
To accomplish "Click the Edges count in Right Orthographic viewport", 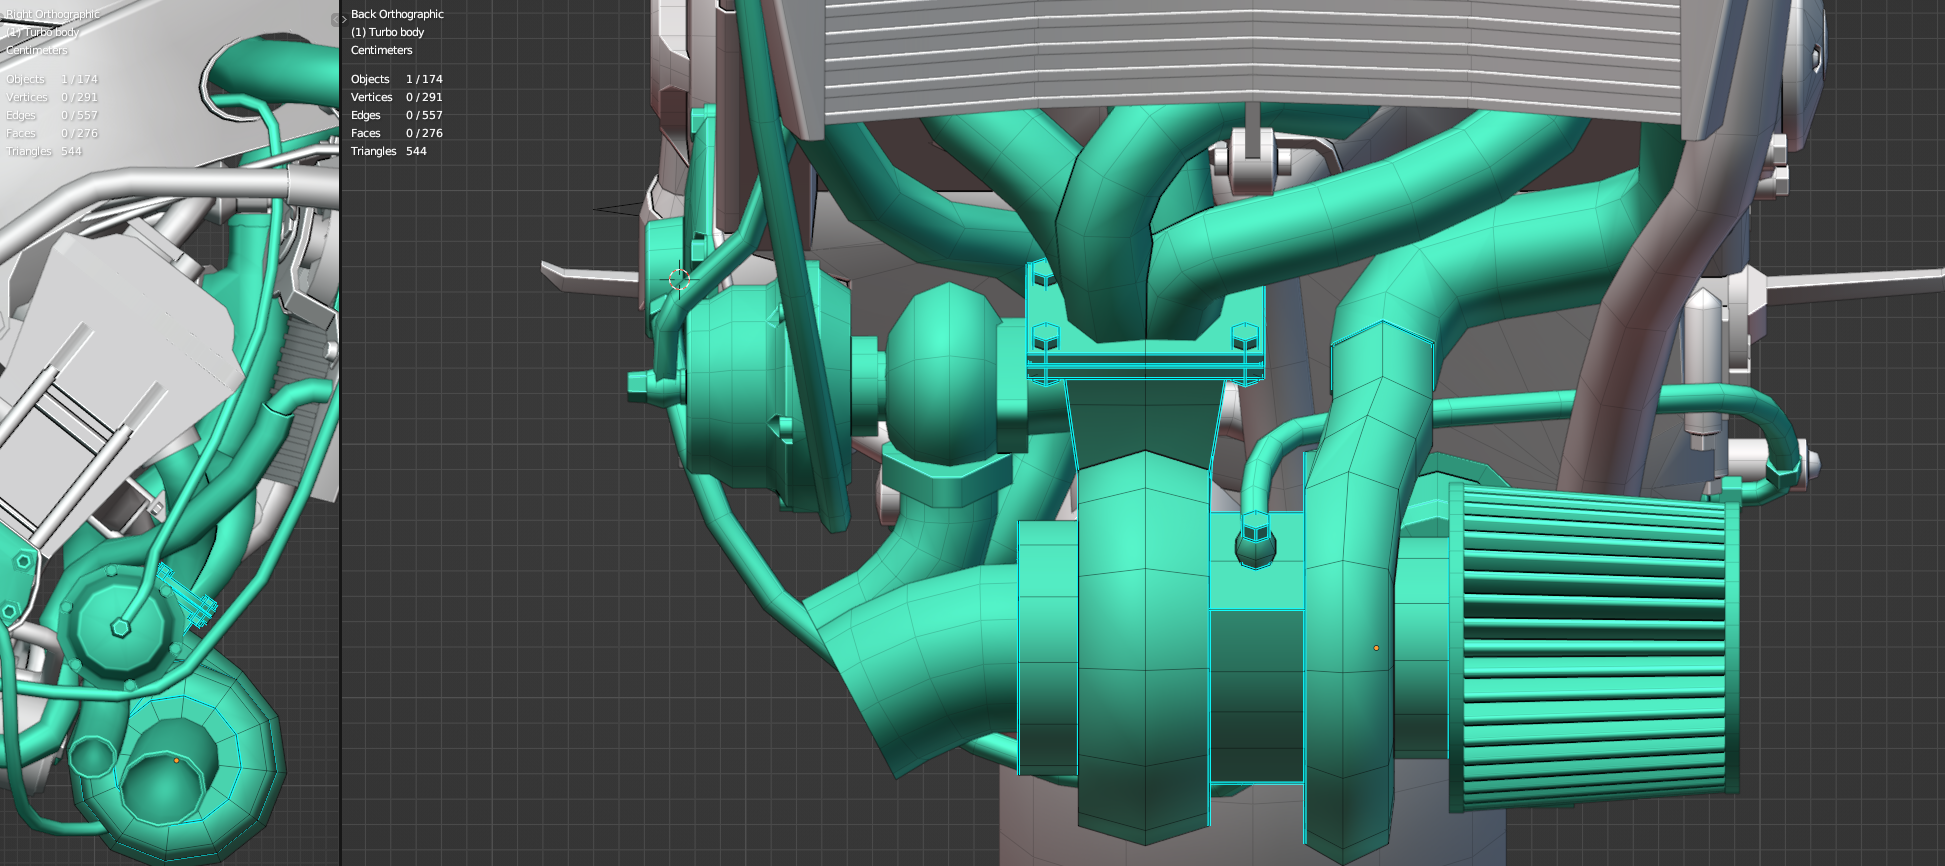I will tap(79, 115).
